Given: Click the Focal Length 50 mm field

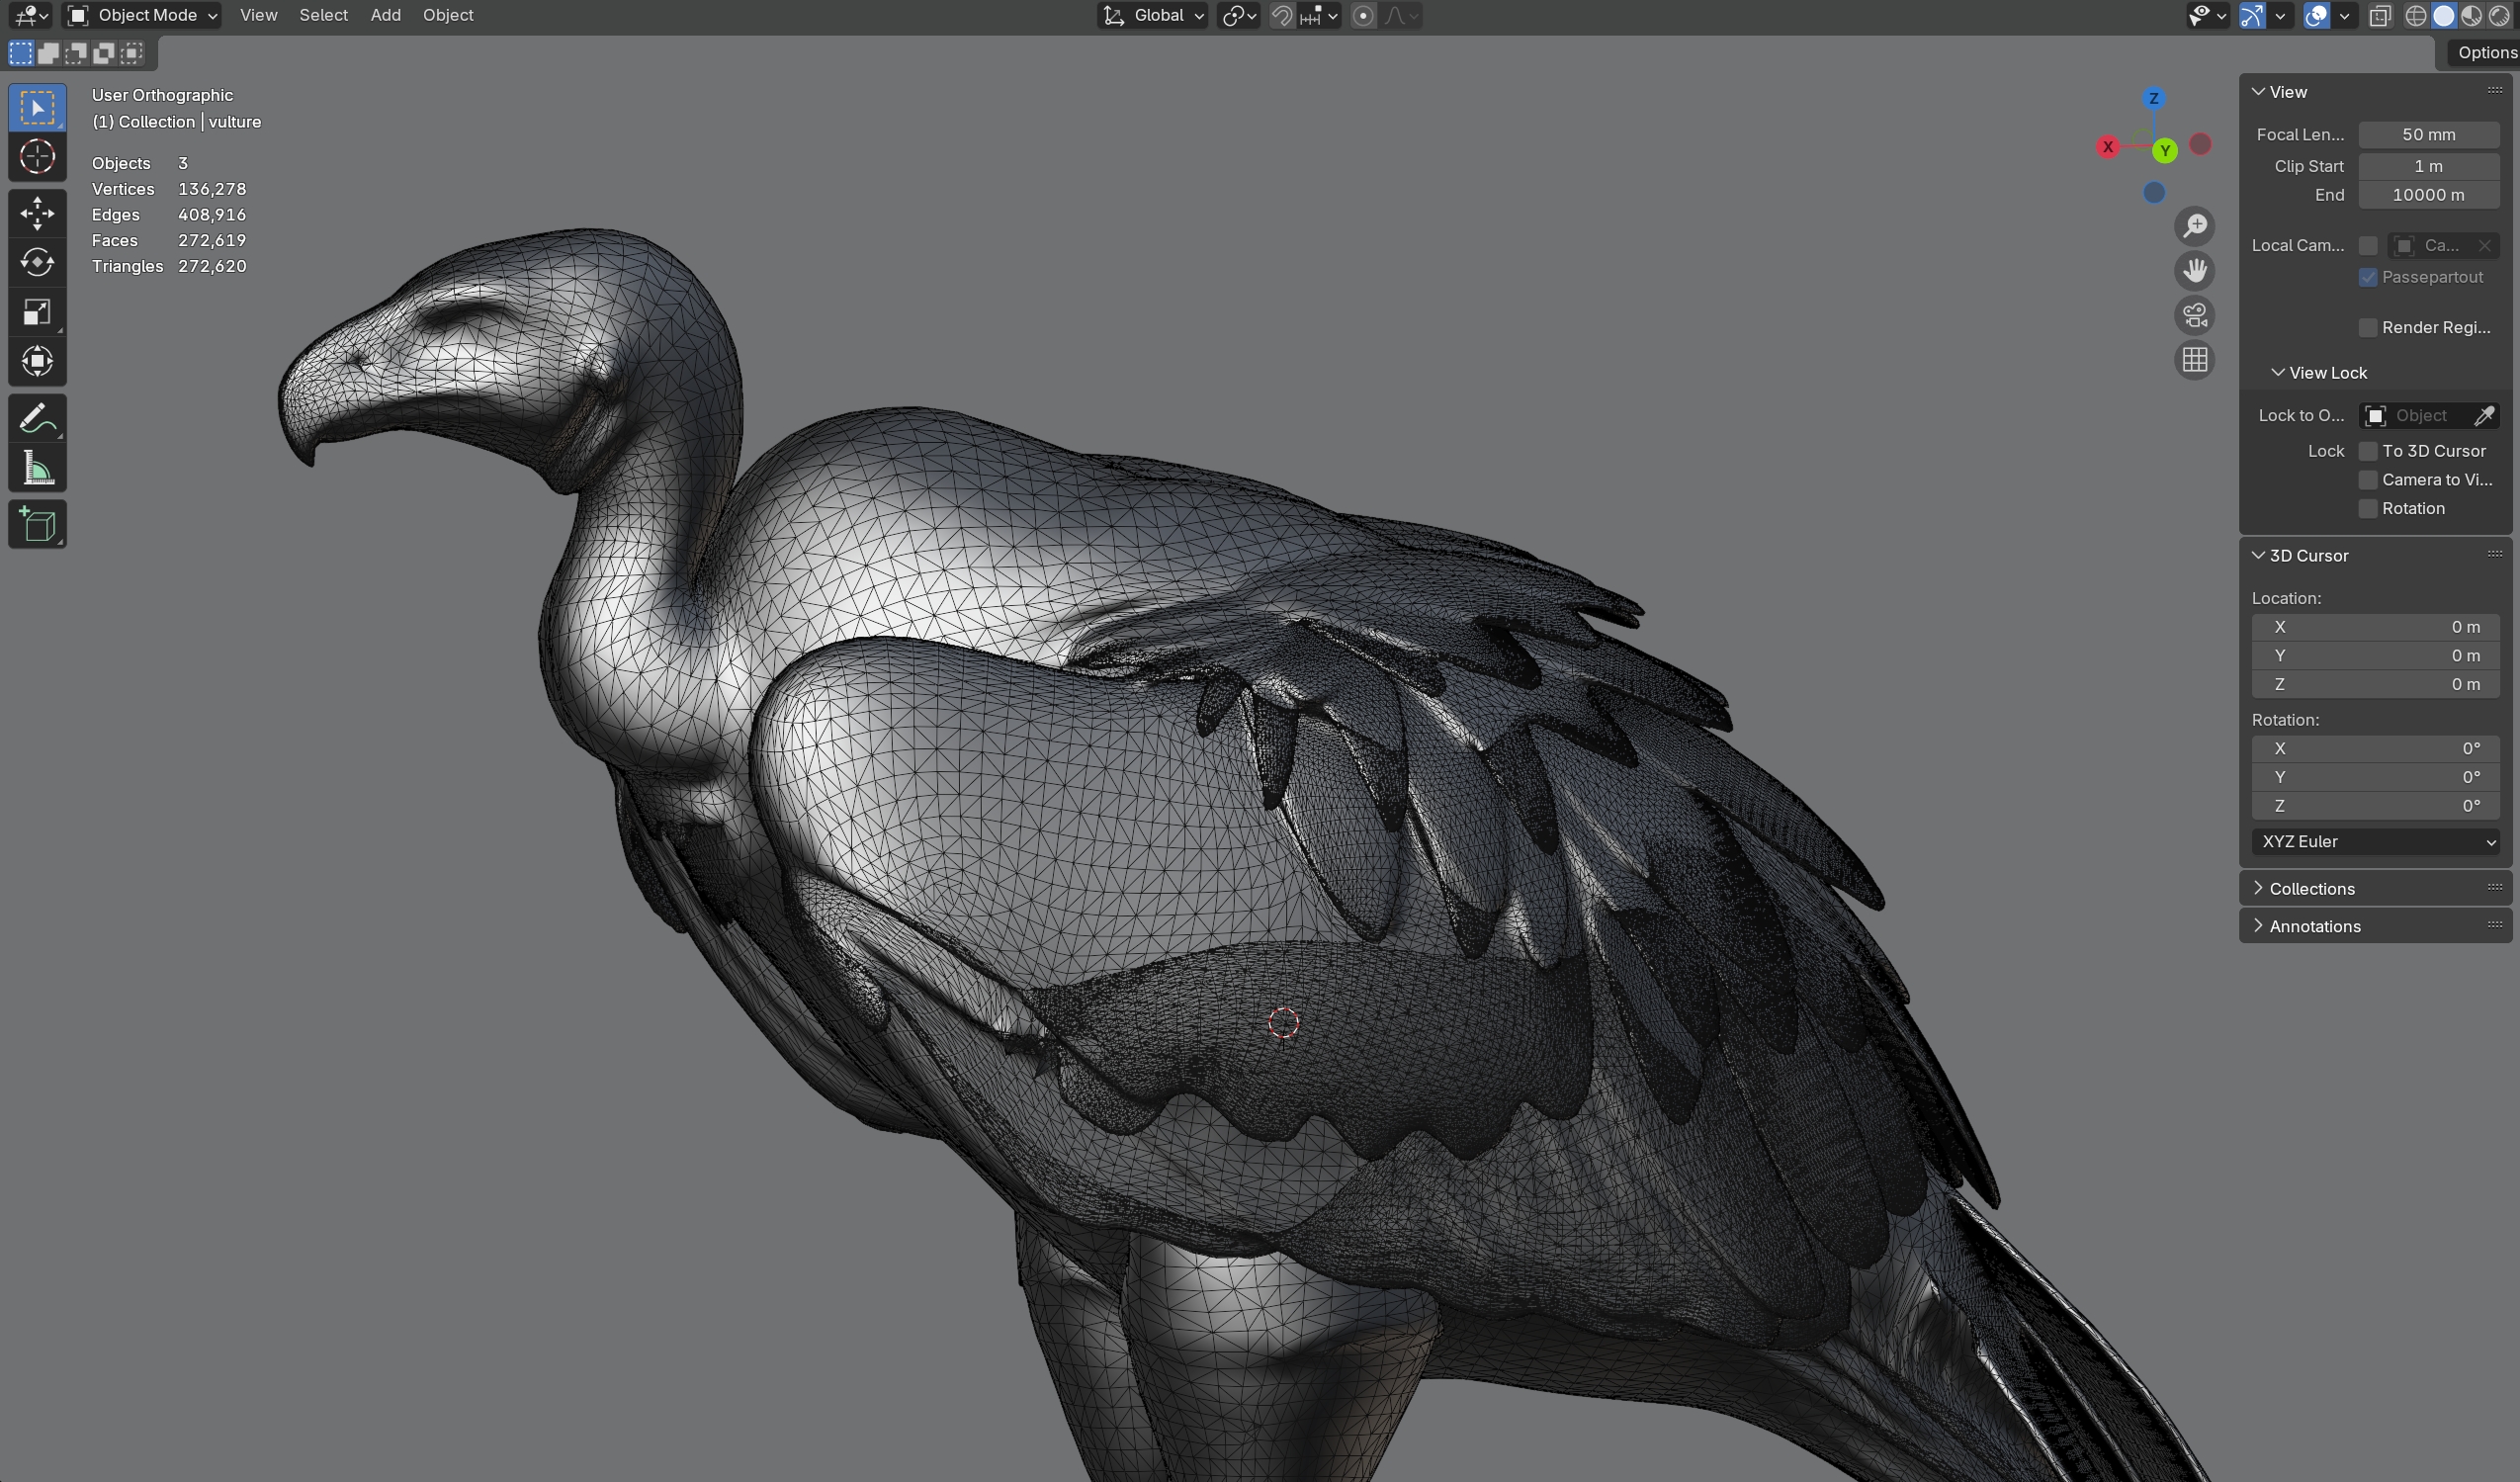Looking at the screenshot, I should 2428,134.
